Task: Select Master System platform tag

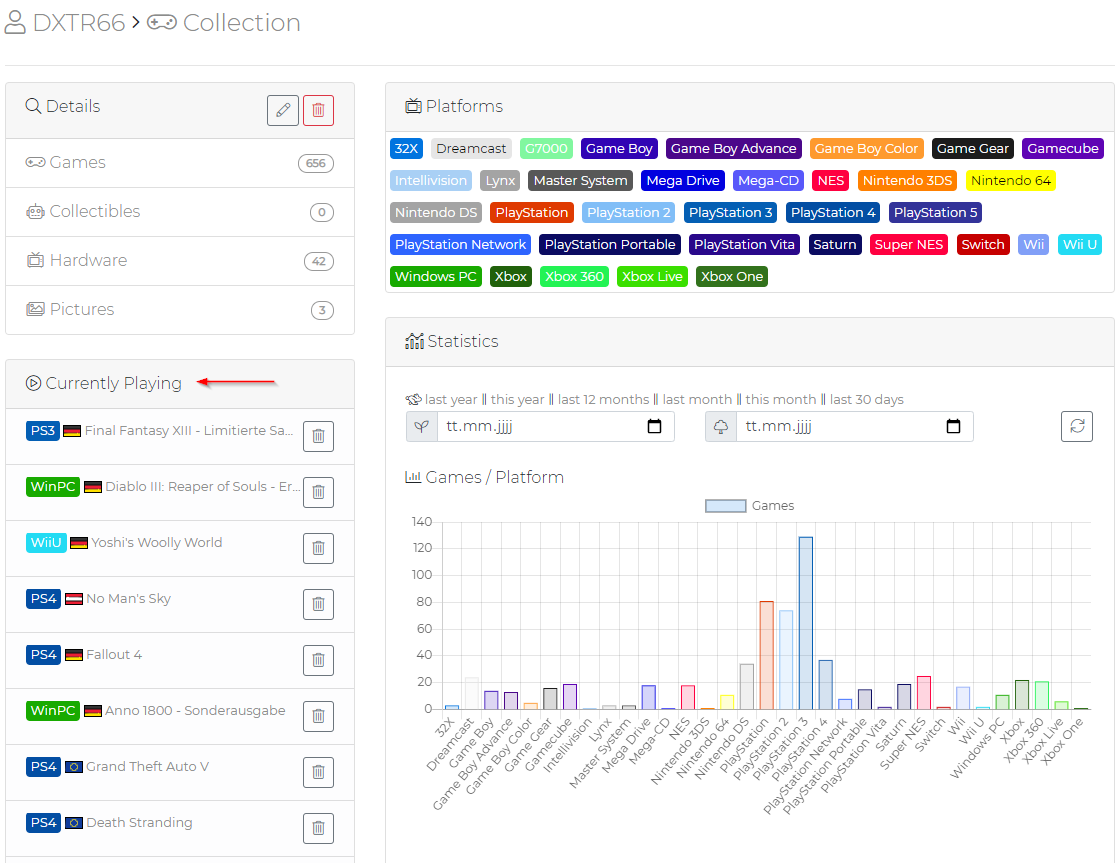Action: [x=581, y=181]
